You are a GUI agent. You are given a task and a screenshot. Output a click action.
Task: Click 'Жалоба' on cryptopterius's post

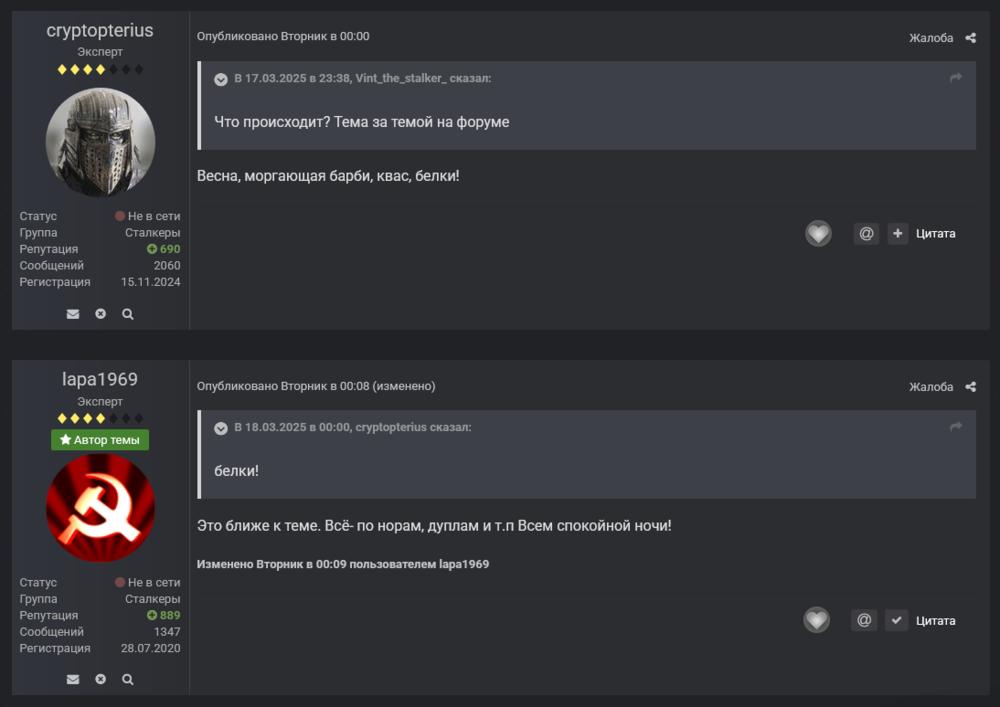[x=932, y=37]
